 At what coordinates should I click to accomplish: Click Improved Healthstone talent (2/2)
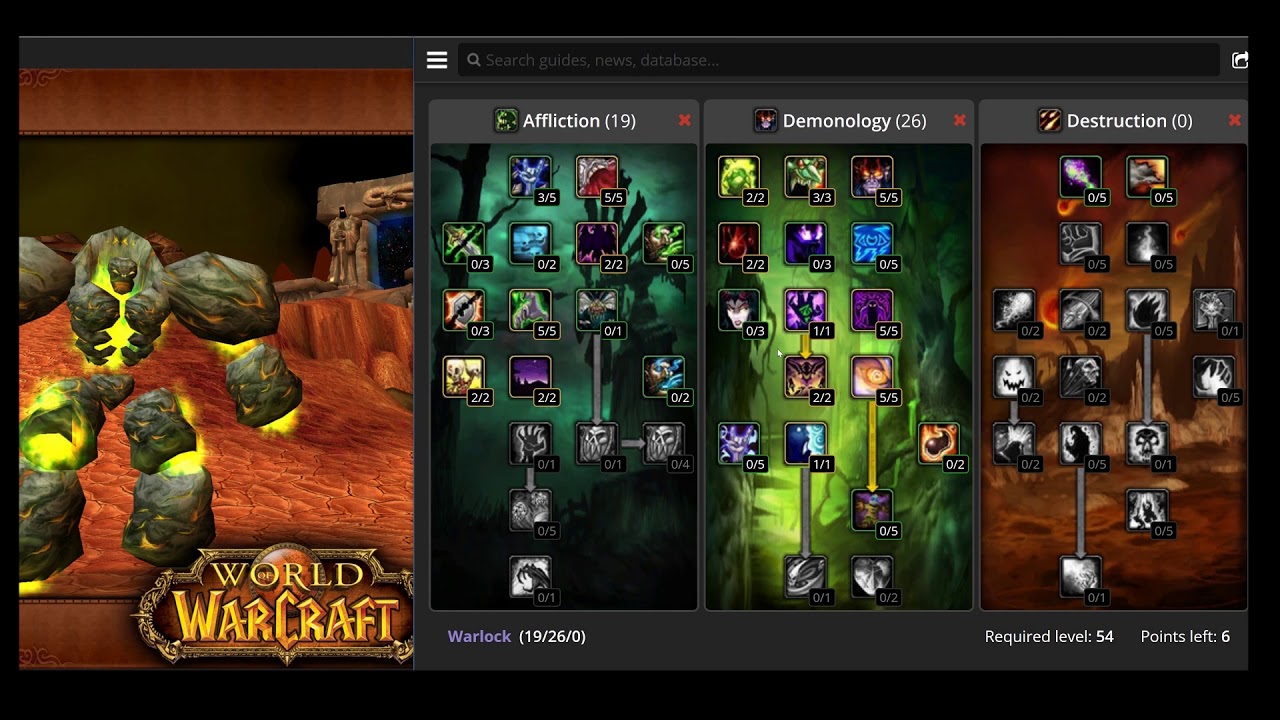pos(739,177)
